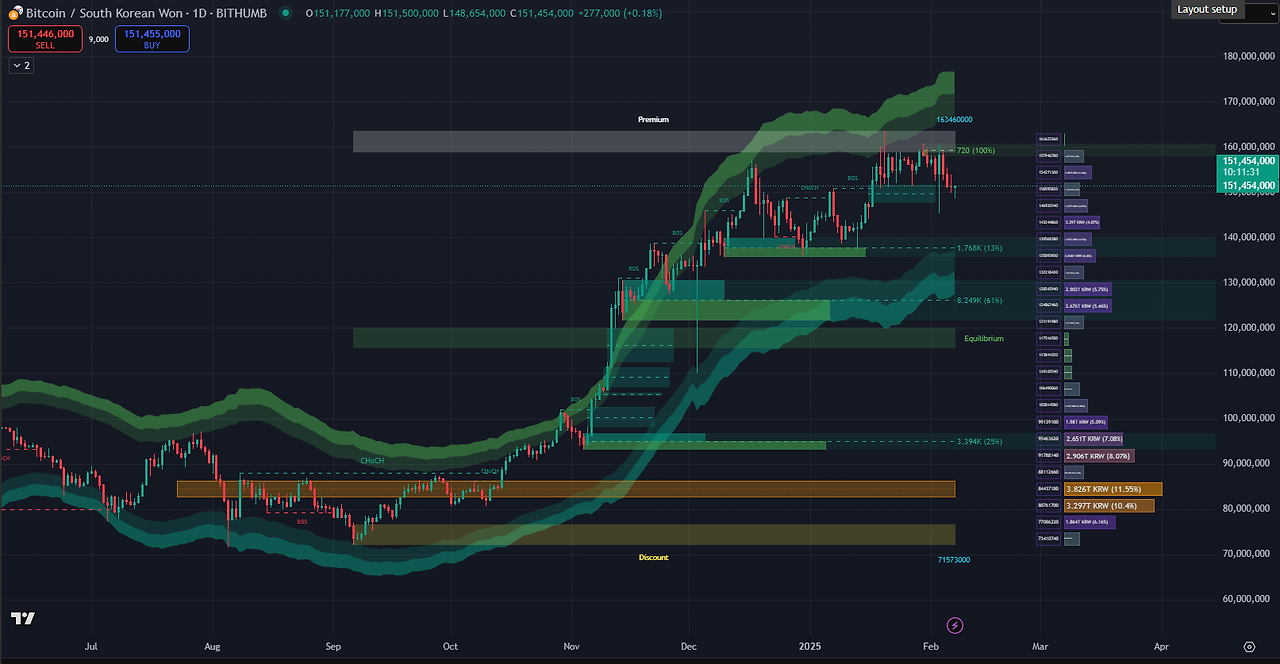Image resolution: width=1280 pixels, height=664 pixels.
Task: Click the purple lightning bolt icon
Action: click(x=955, y=626)
